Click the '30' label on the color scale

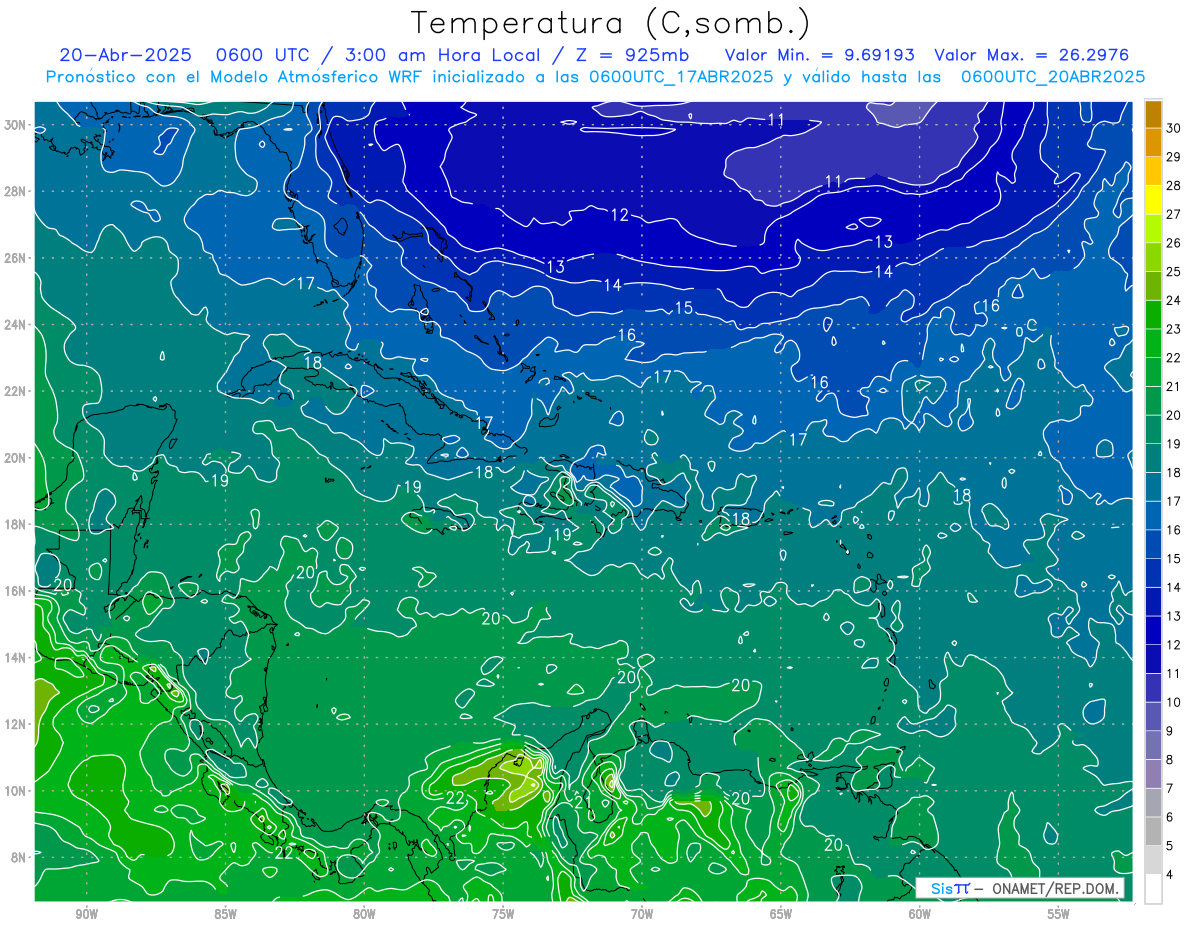click(x=1173, y=128)
